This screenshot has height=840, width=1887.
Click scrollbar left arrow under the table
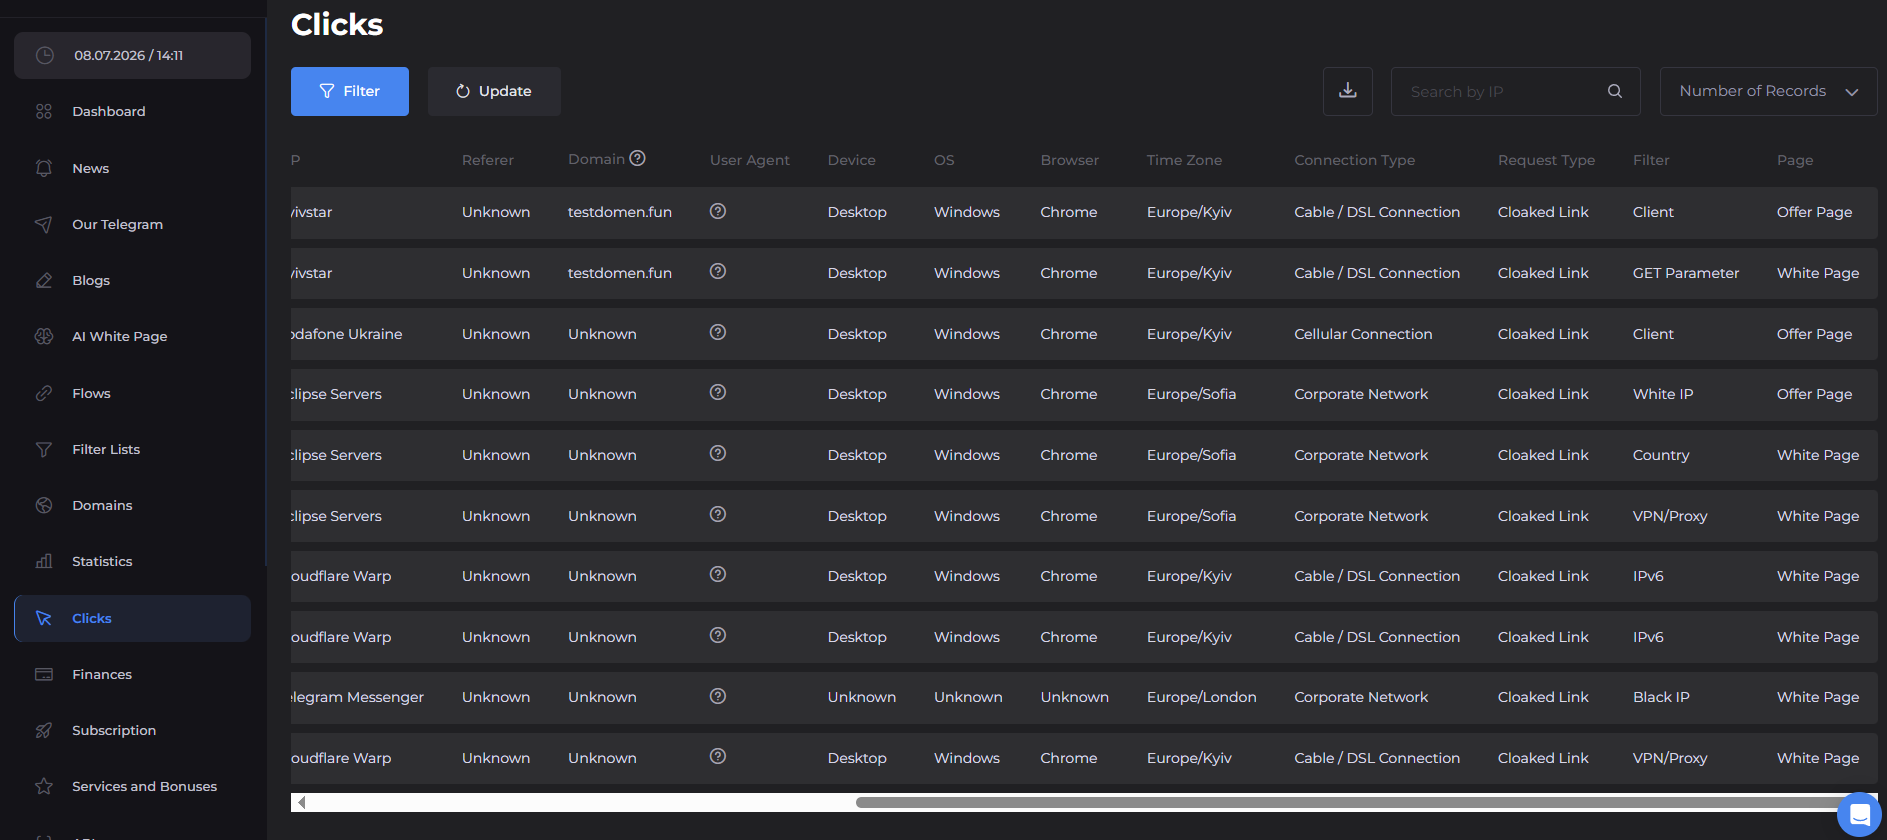coord(301,802)
